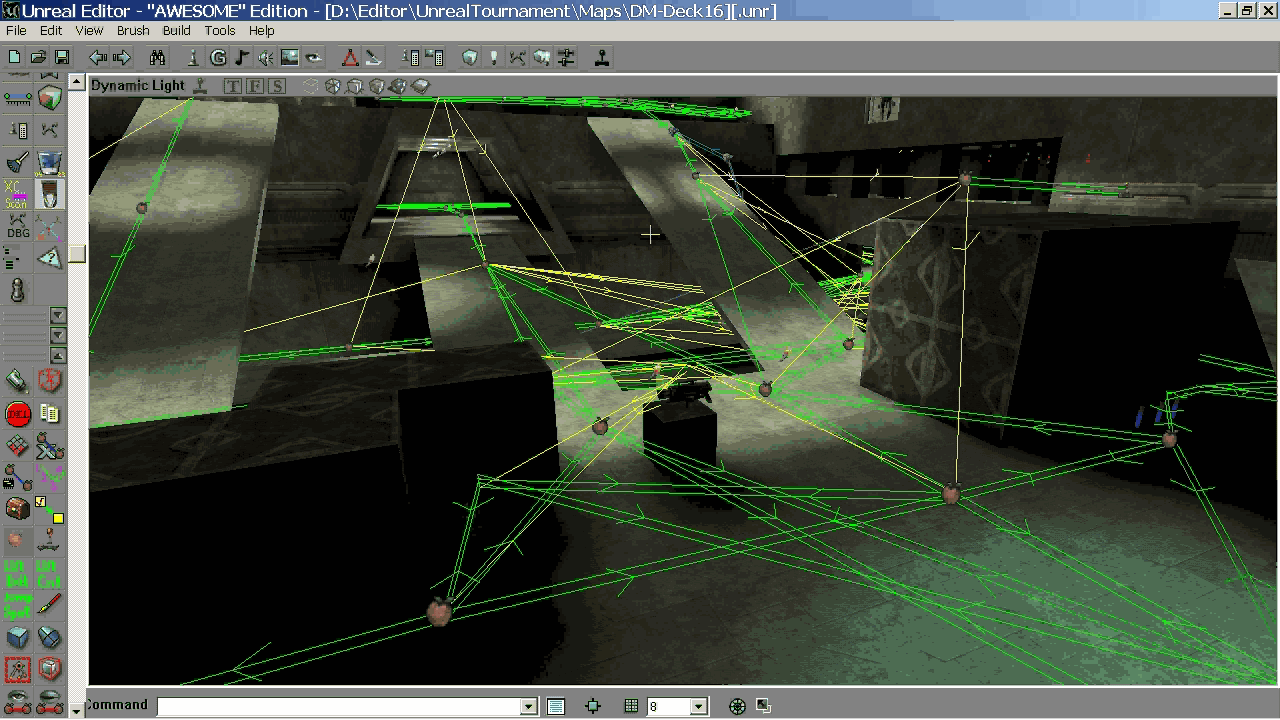Expand the Command history dropdown arrow
The image size is (1280, 720).
529,707
